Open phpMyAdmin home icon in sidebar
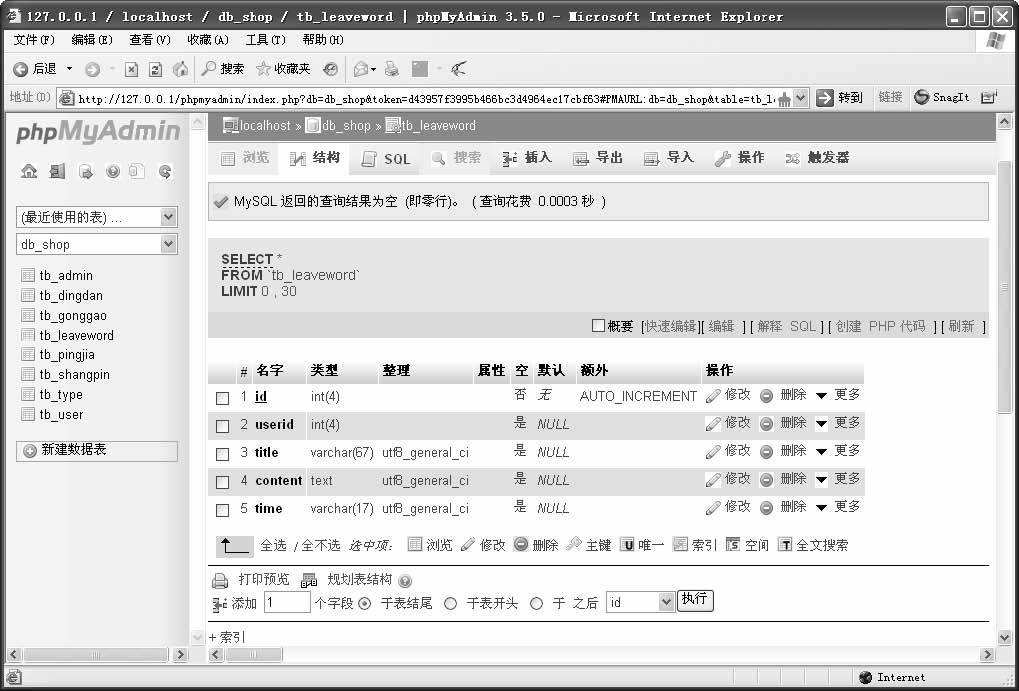The height and width of the screenshot is (691, 1019). [x=29, y=172]
